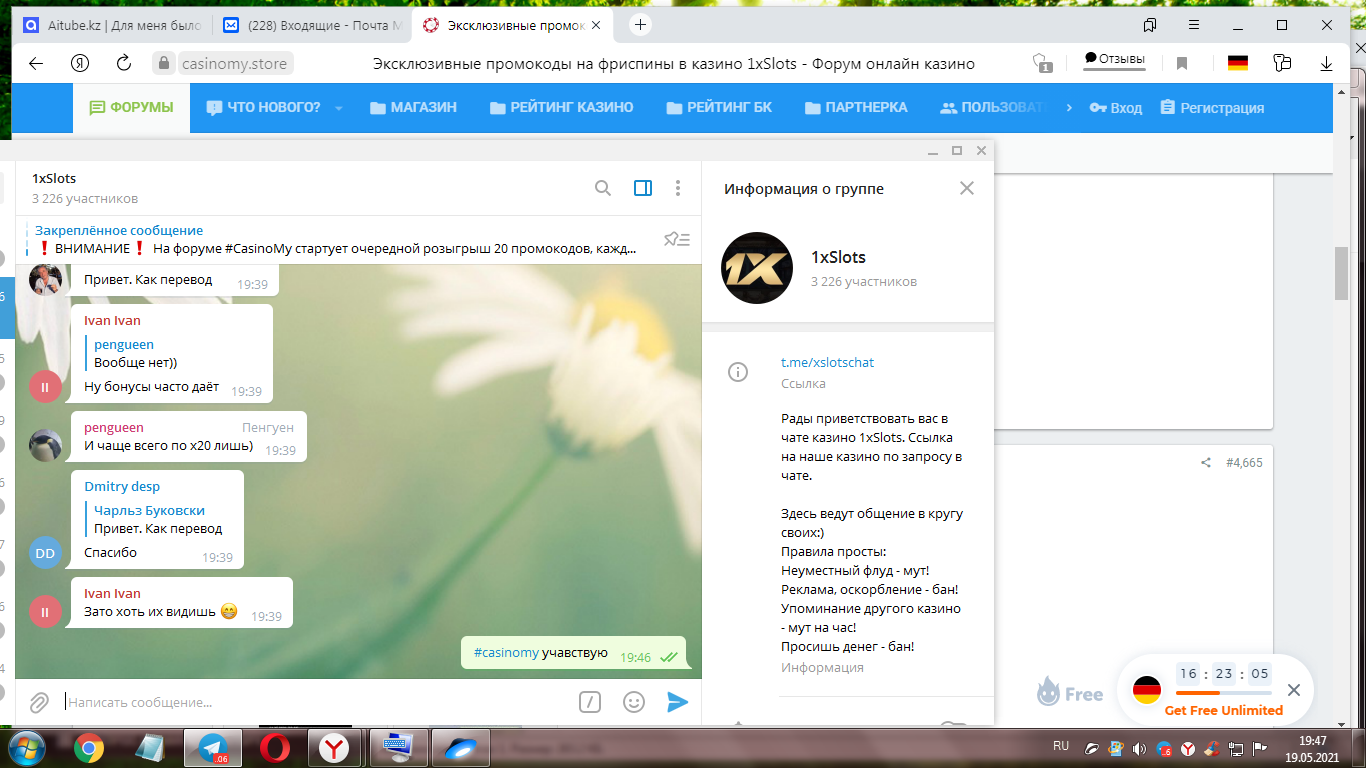Click the casinomy.store address bar
This screenshot has width=1366, height=768.
click(234, 64)
